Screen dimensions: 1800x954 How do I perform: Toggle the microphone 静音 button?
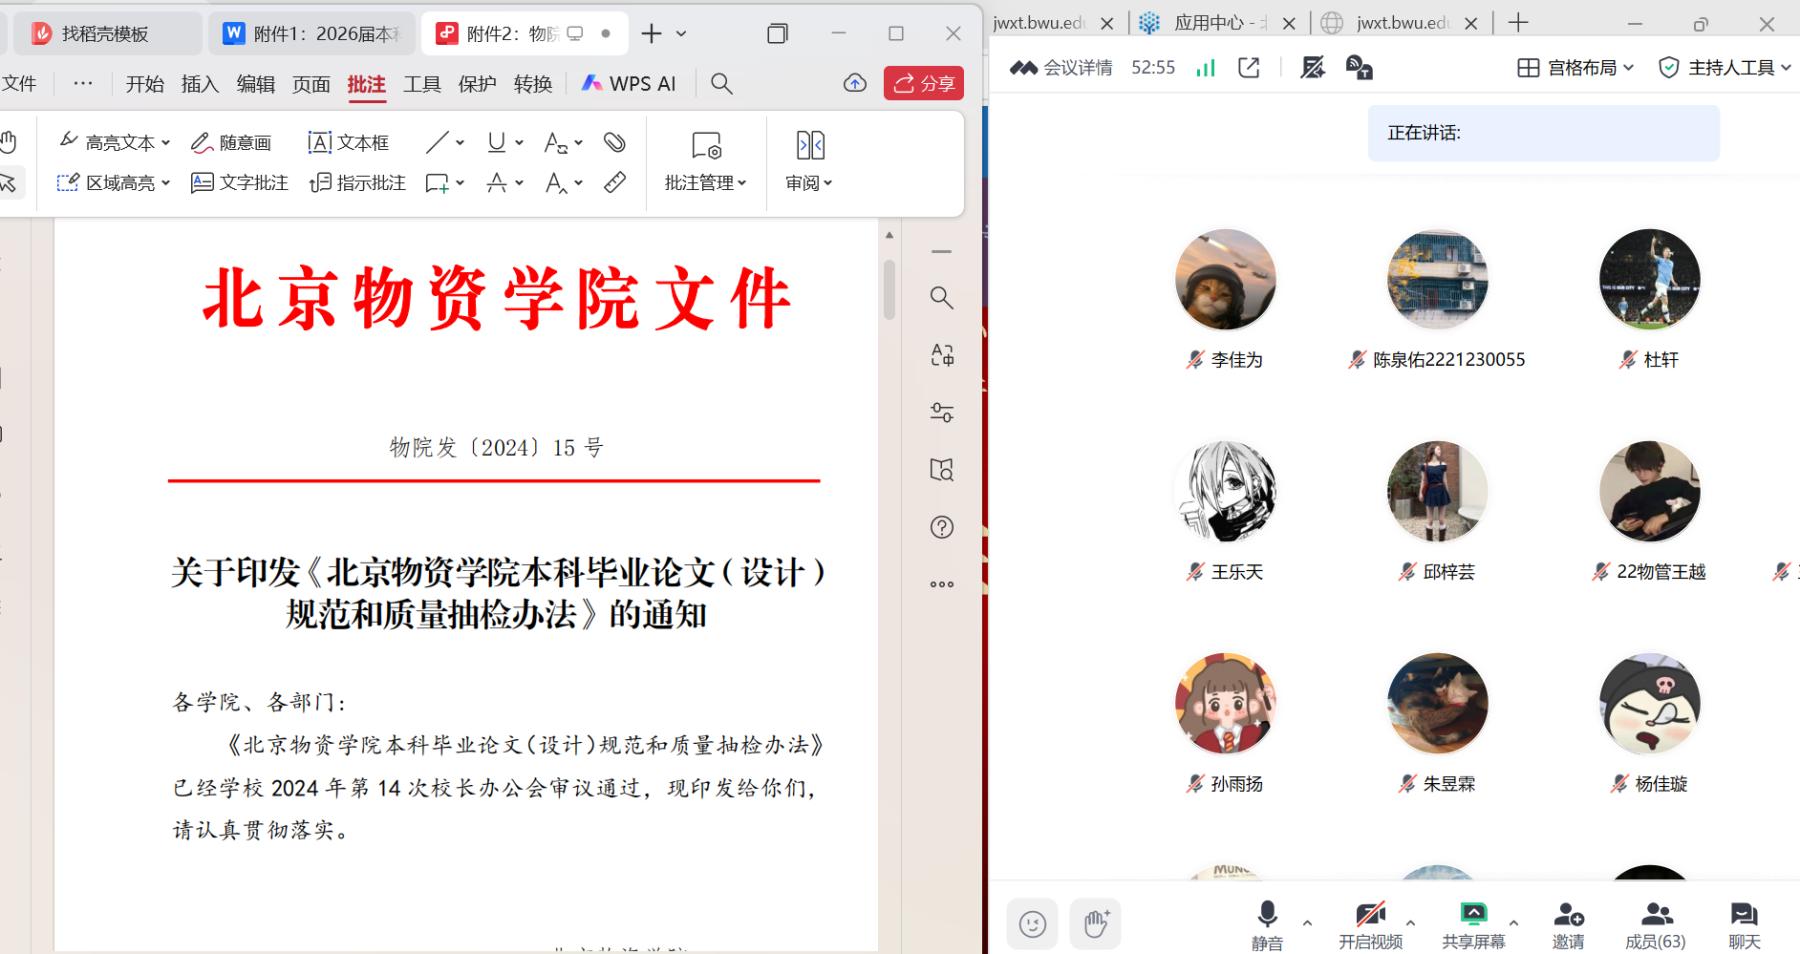(x=1266, y=924)
